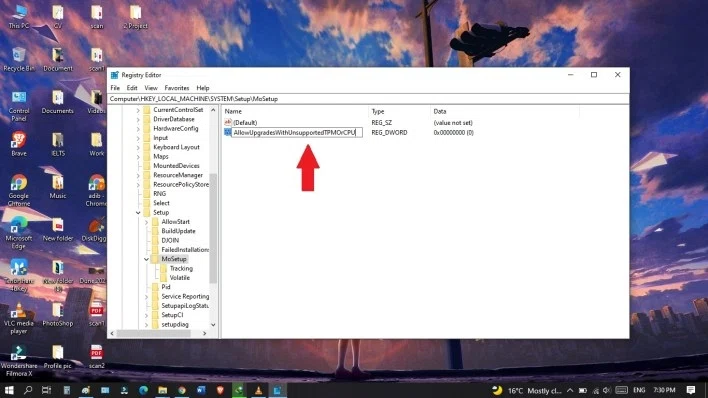This screenshot has height=398, width=708.
Task: Click the tree vertical scrollbar down arrow
Action: click(213, 325)
